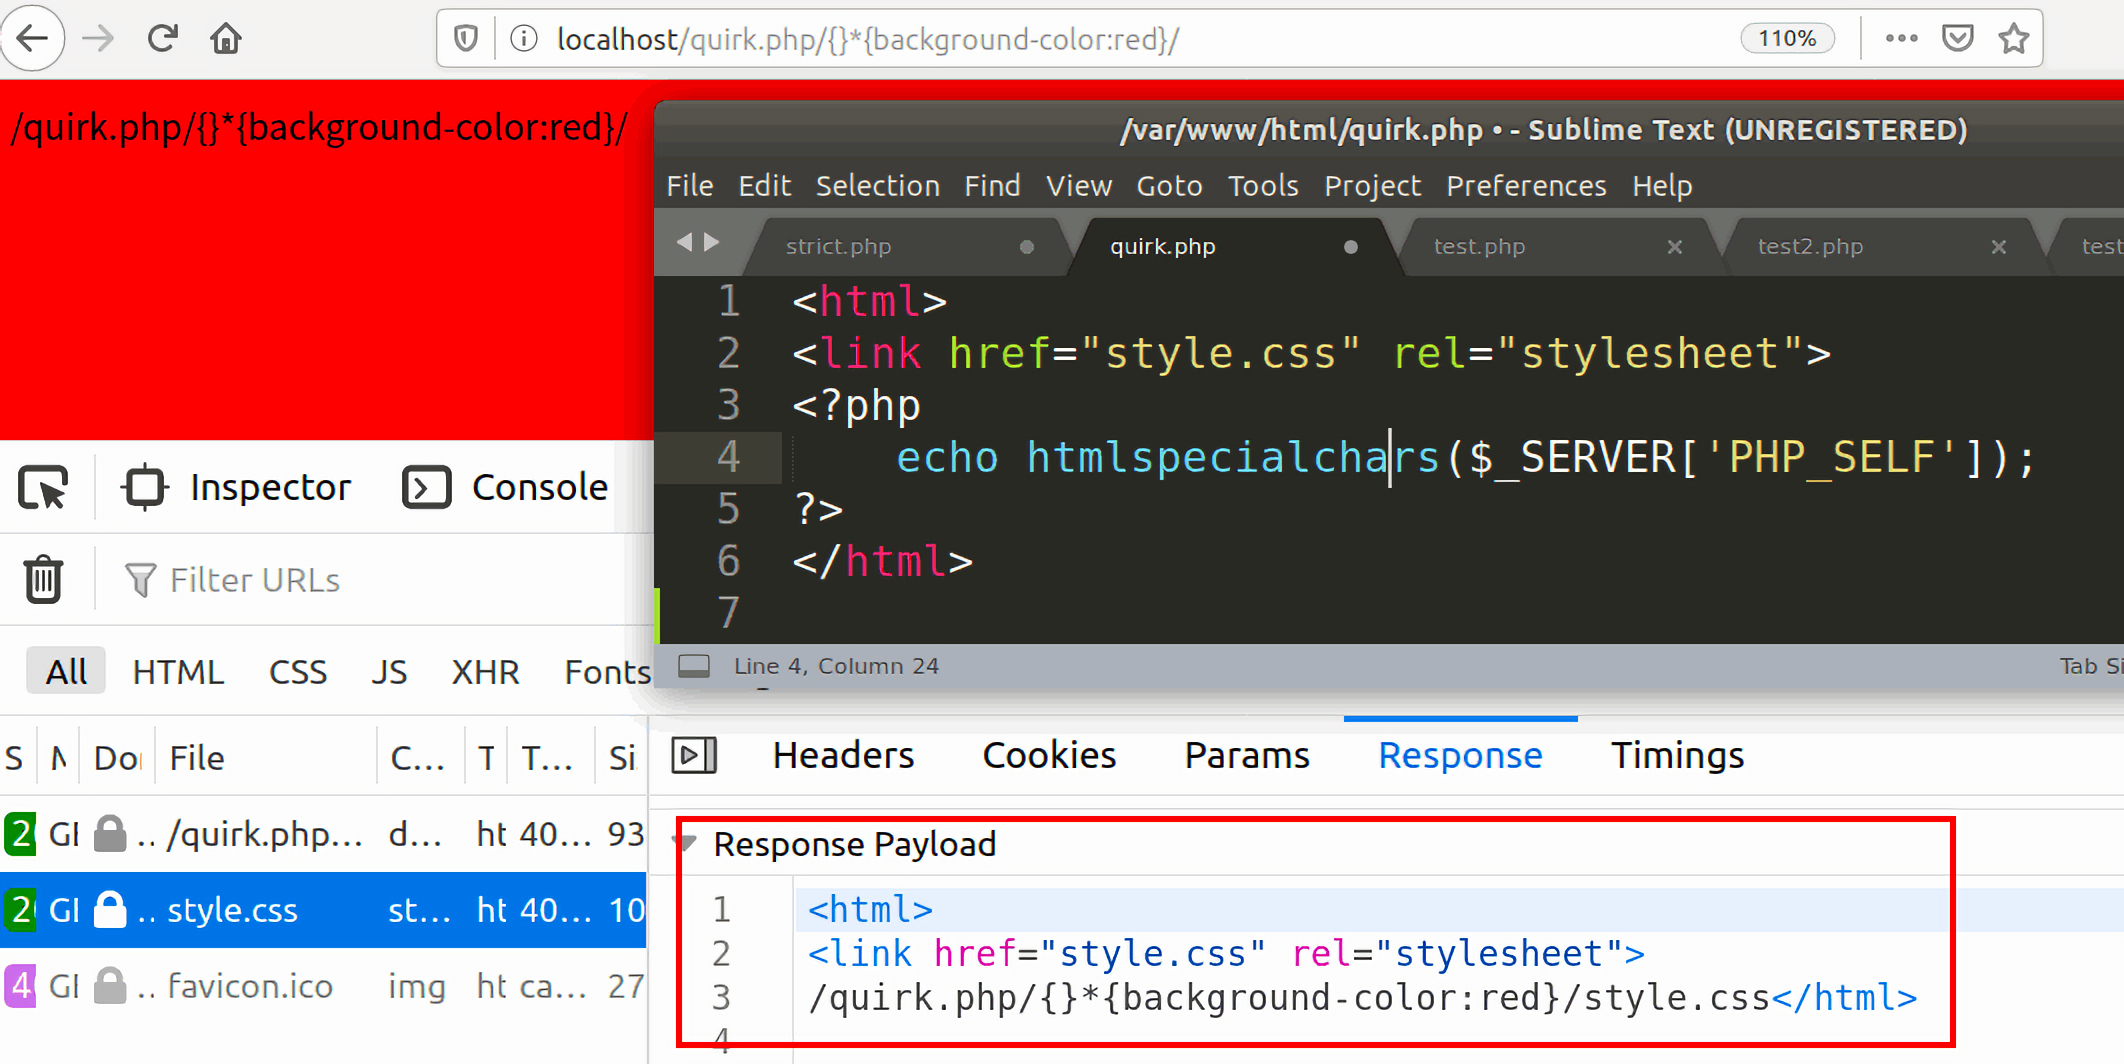Select the All request filter

coord(66,672)
